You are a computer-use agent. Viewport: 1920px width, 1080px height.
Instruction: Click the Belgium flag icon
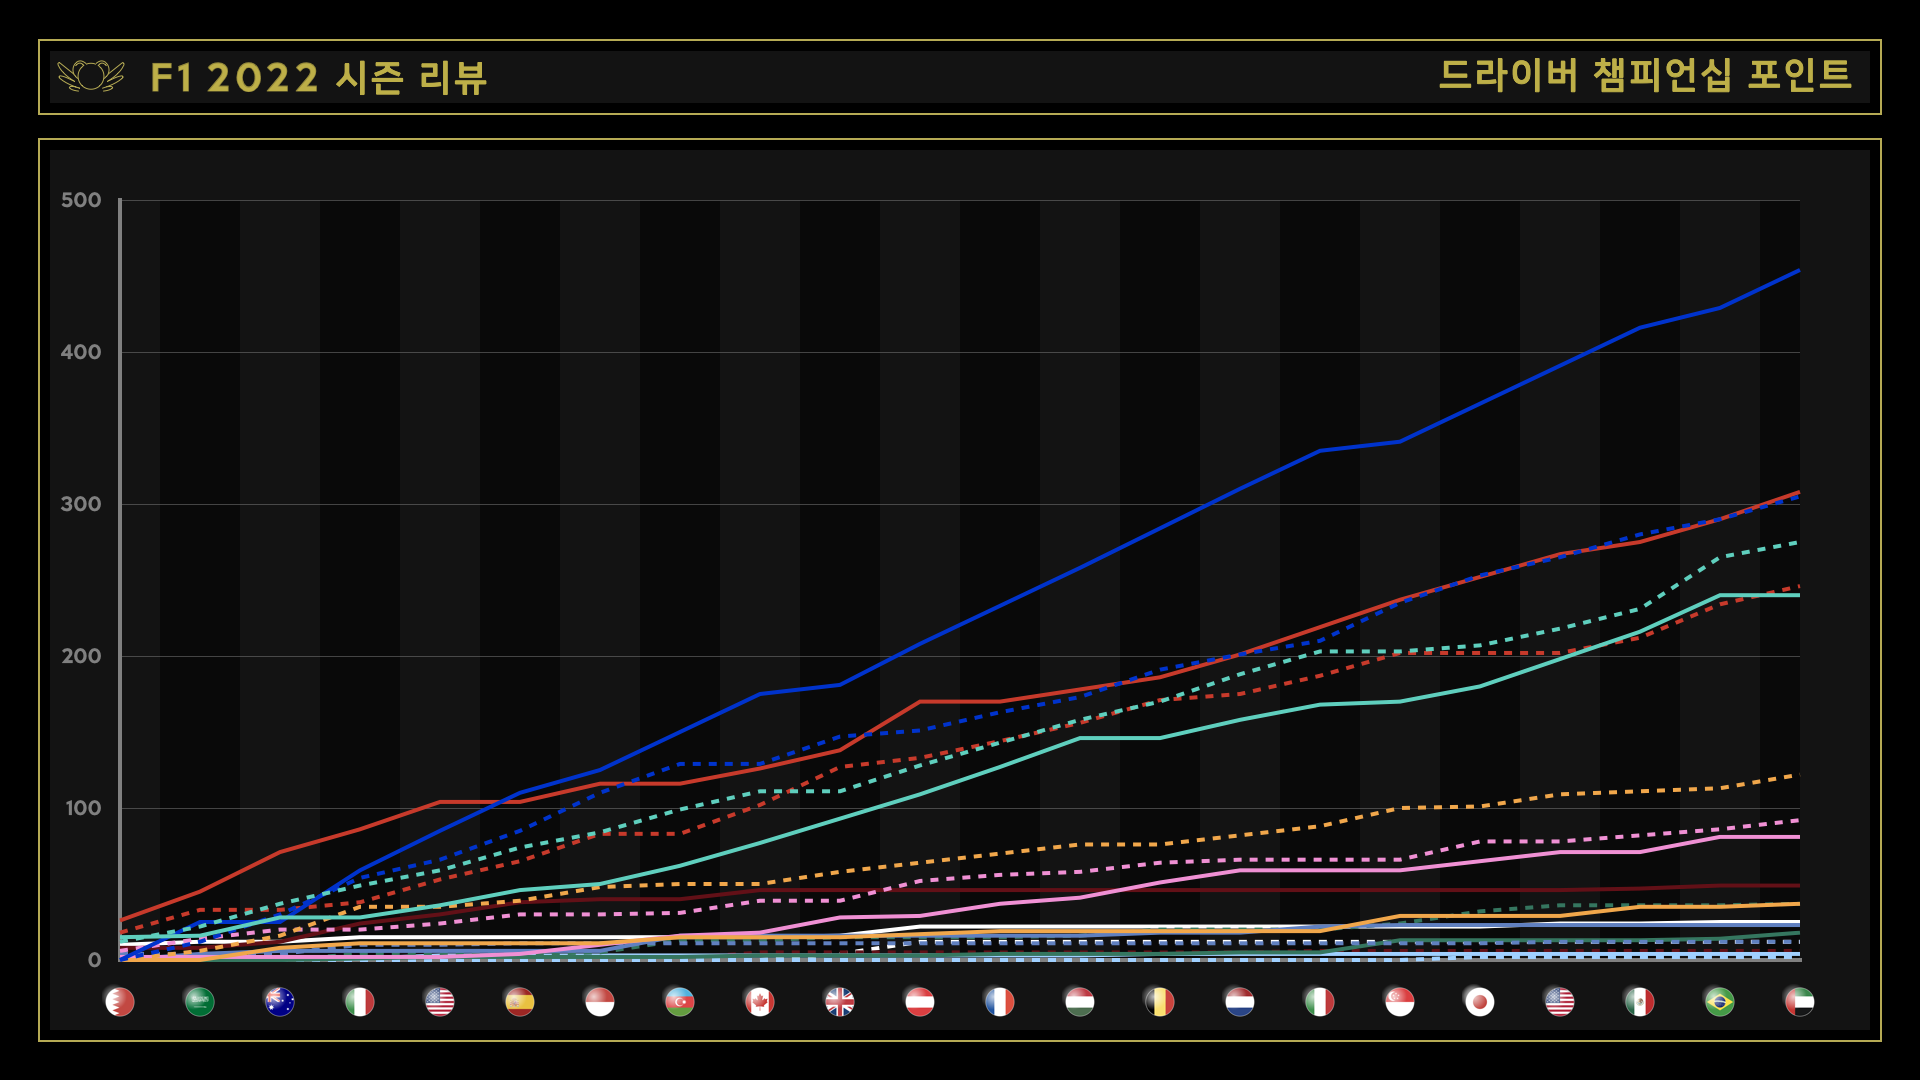pyautogui.click(x=1160, y=1001)
